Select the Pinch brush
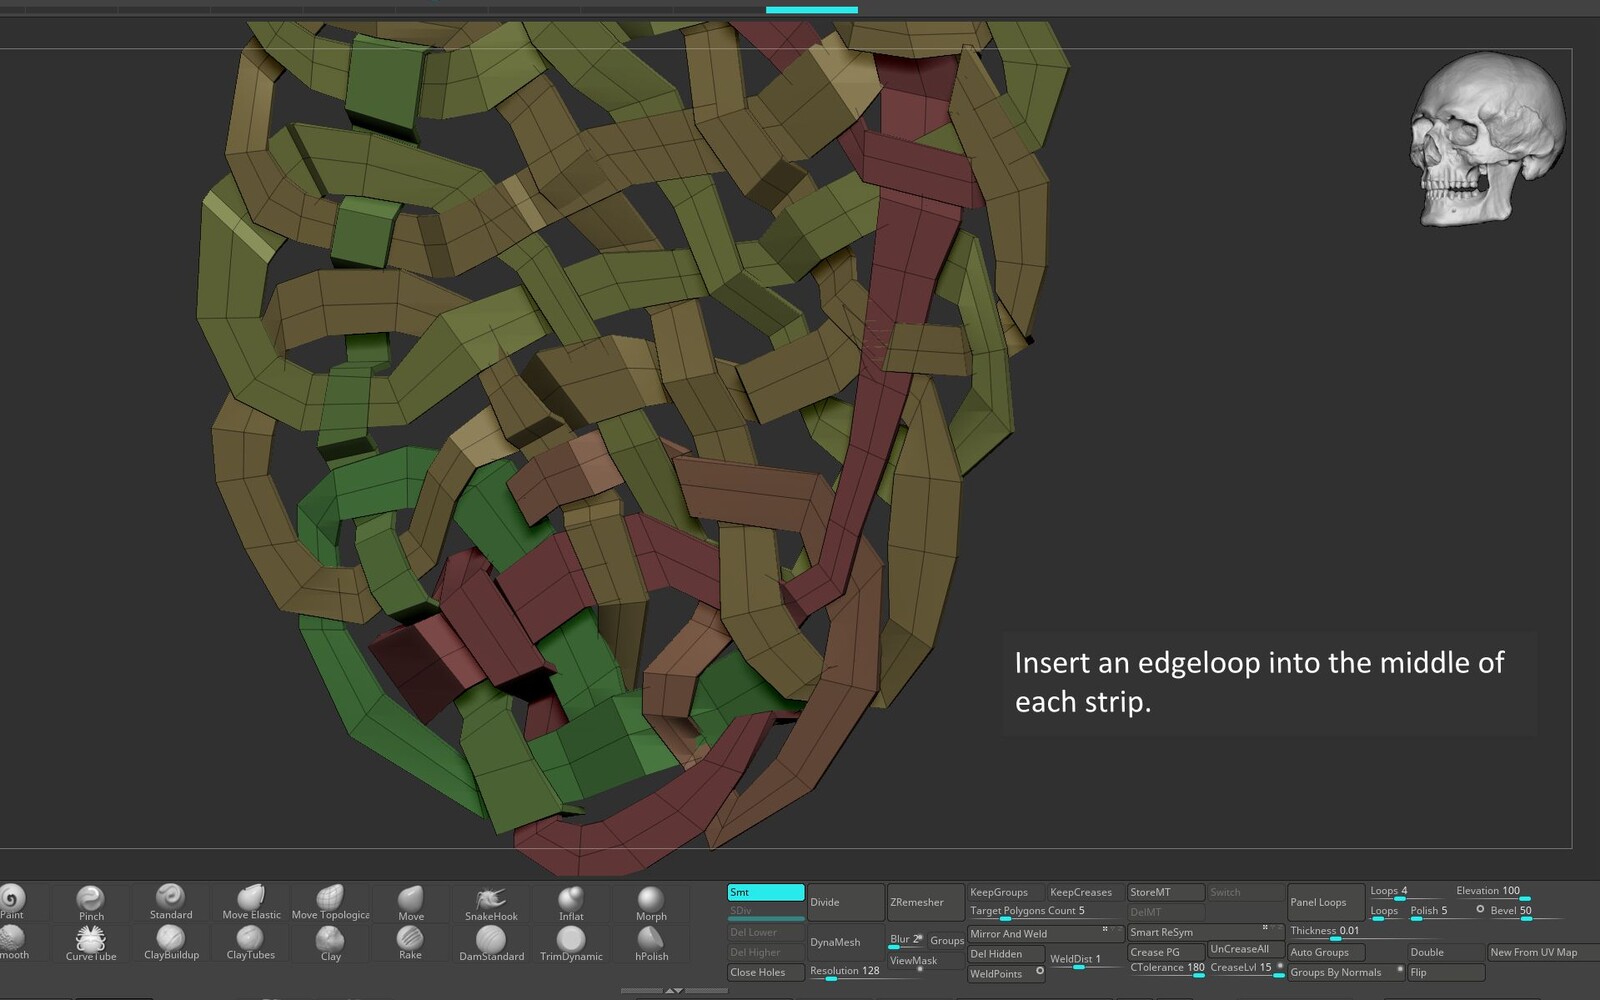 (x=91, y=902)
